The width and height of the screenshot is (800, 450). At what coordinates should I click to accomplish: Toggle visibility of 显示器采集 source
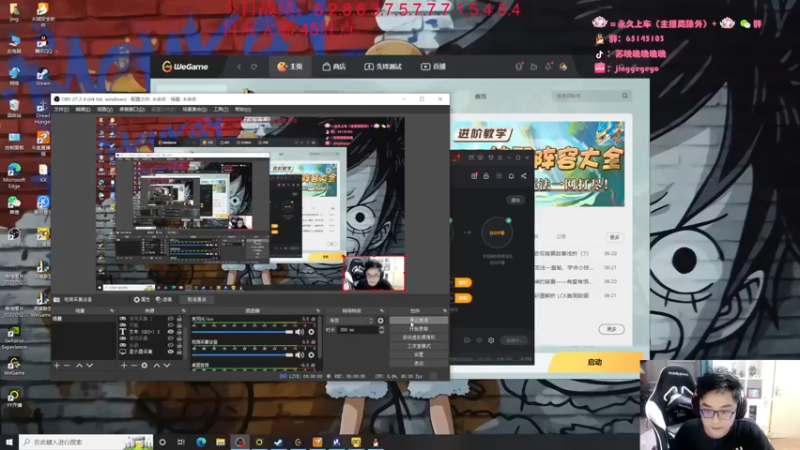[x=171, y=352]
